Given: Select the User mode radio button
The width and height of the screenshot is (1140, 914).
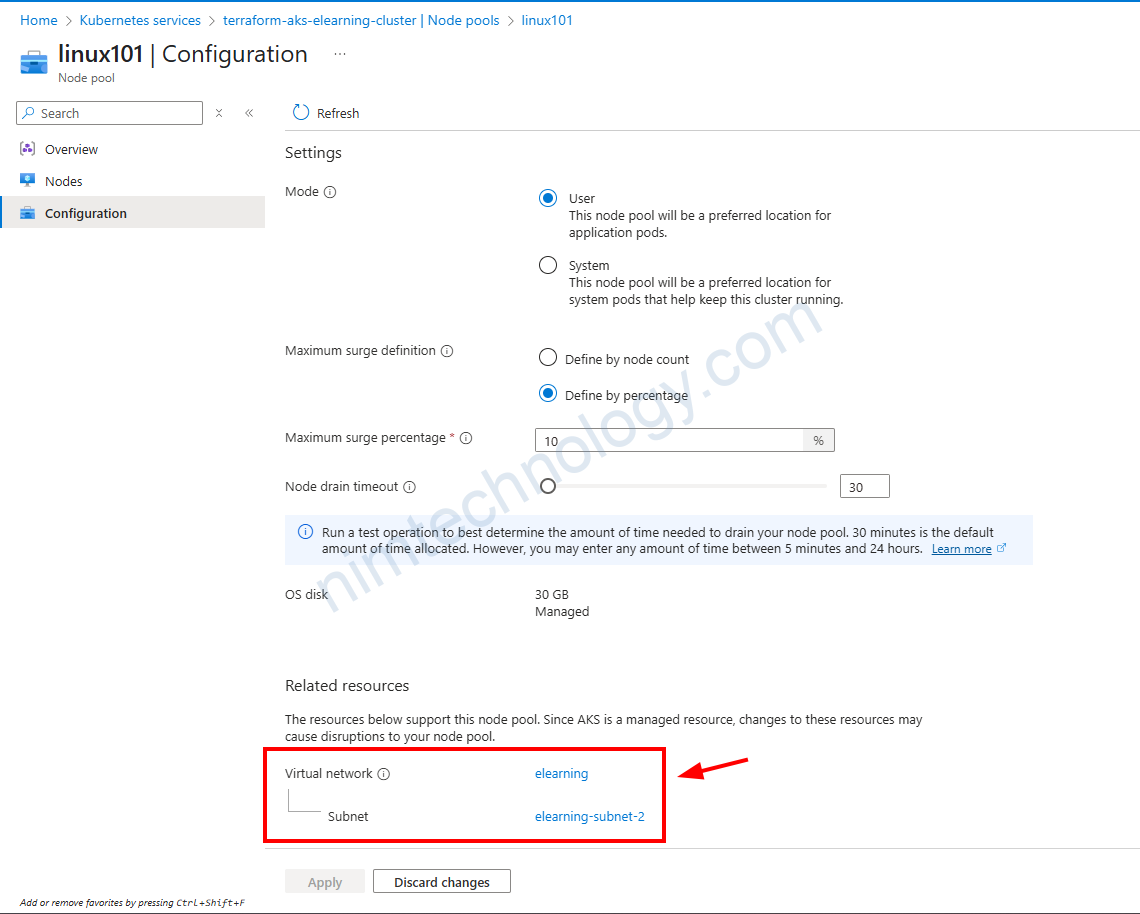Looking at the screenshot, I should [x=548, y=198].
